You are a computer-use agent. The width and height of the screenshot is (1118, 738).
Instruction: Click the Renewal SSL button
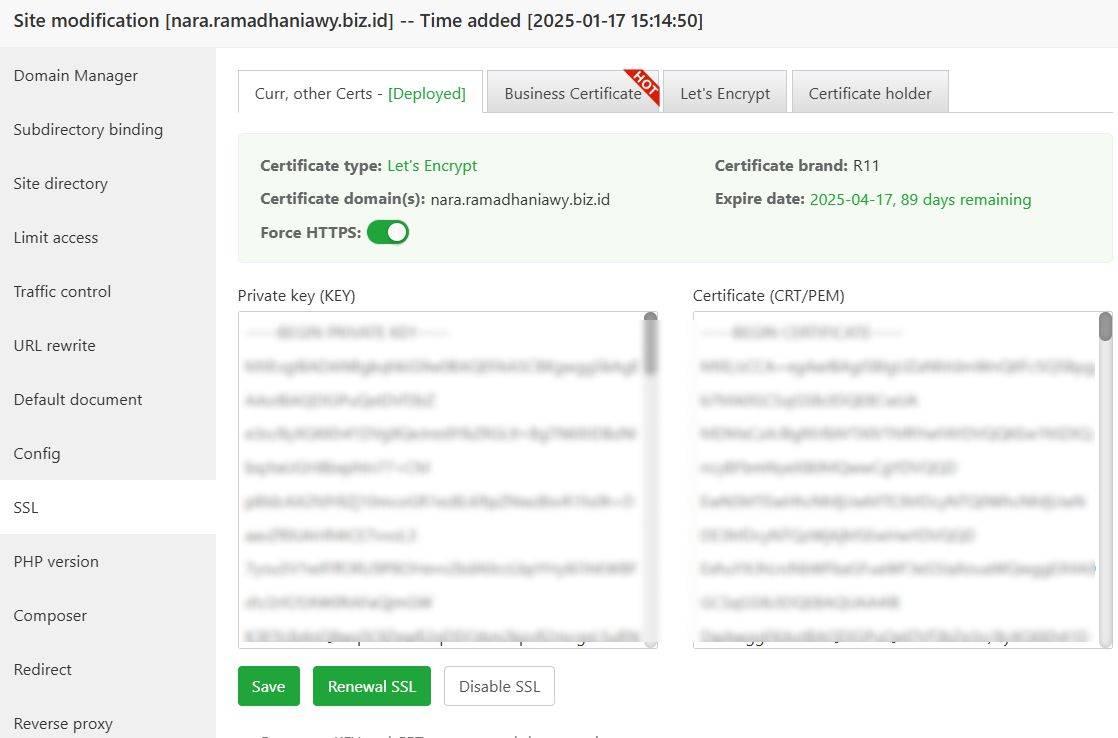(372, 686)
